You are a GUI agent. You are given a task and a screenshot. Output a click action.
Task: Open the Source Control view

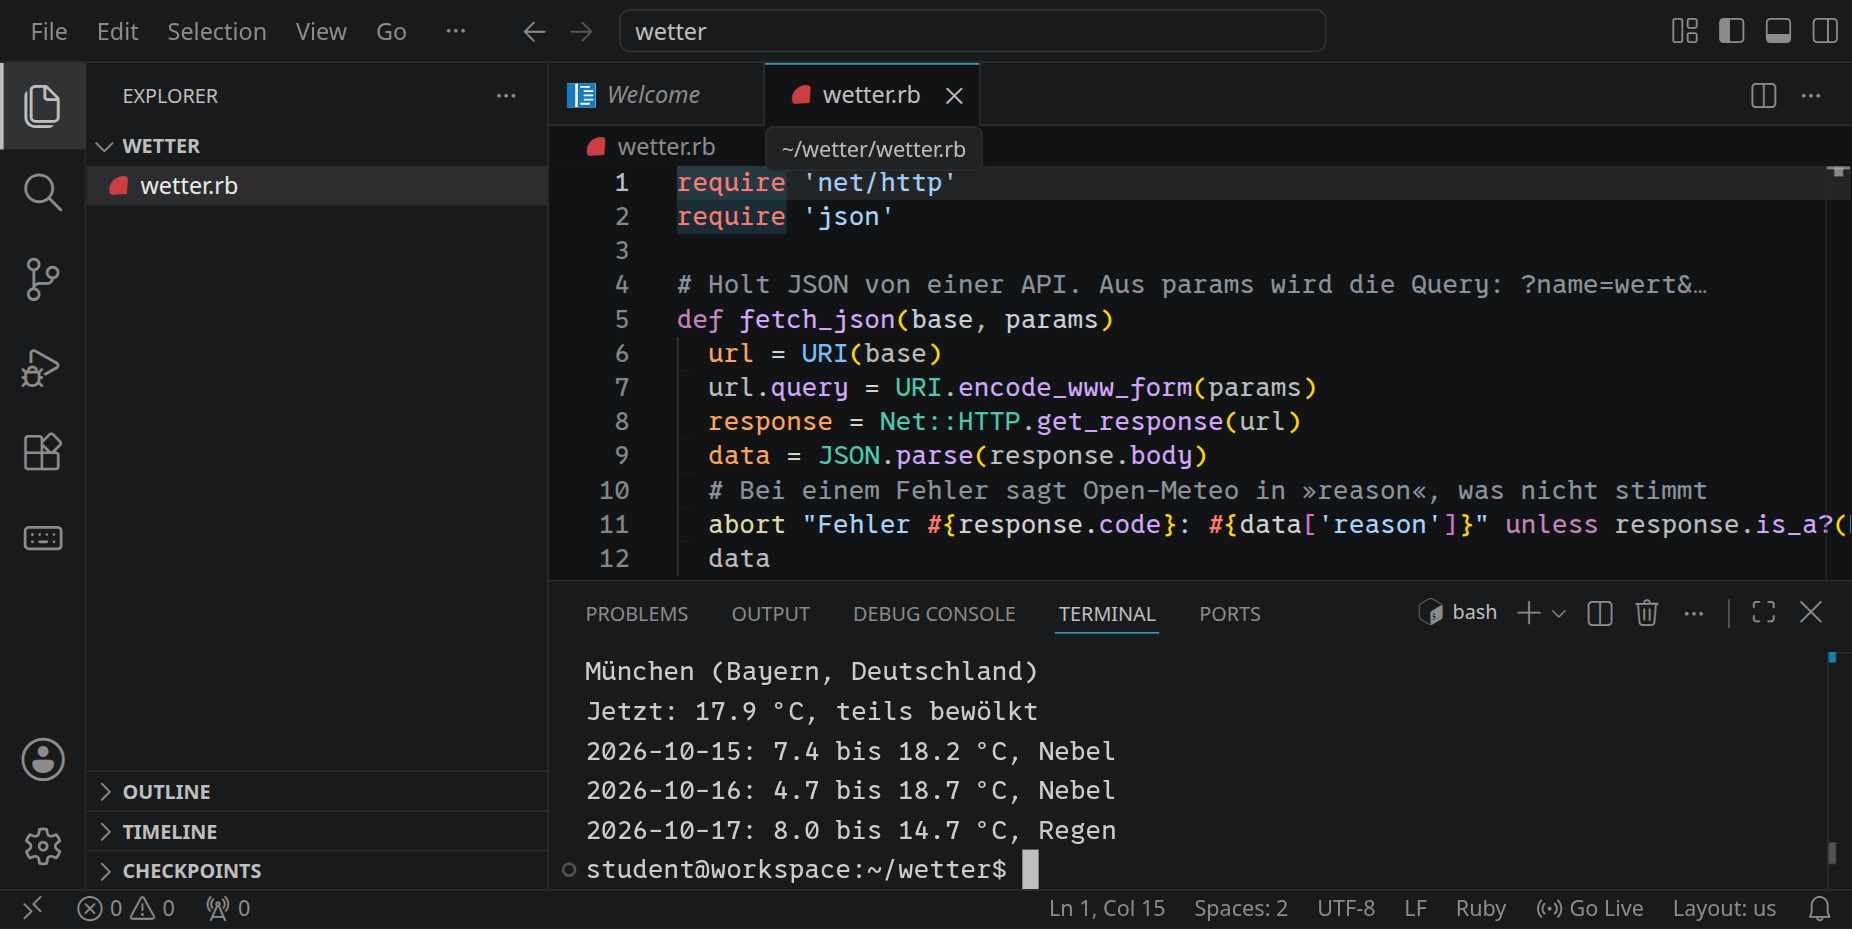pos(42,279)
